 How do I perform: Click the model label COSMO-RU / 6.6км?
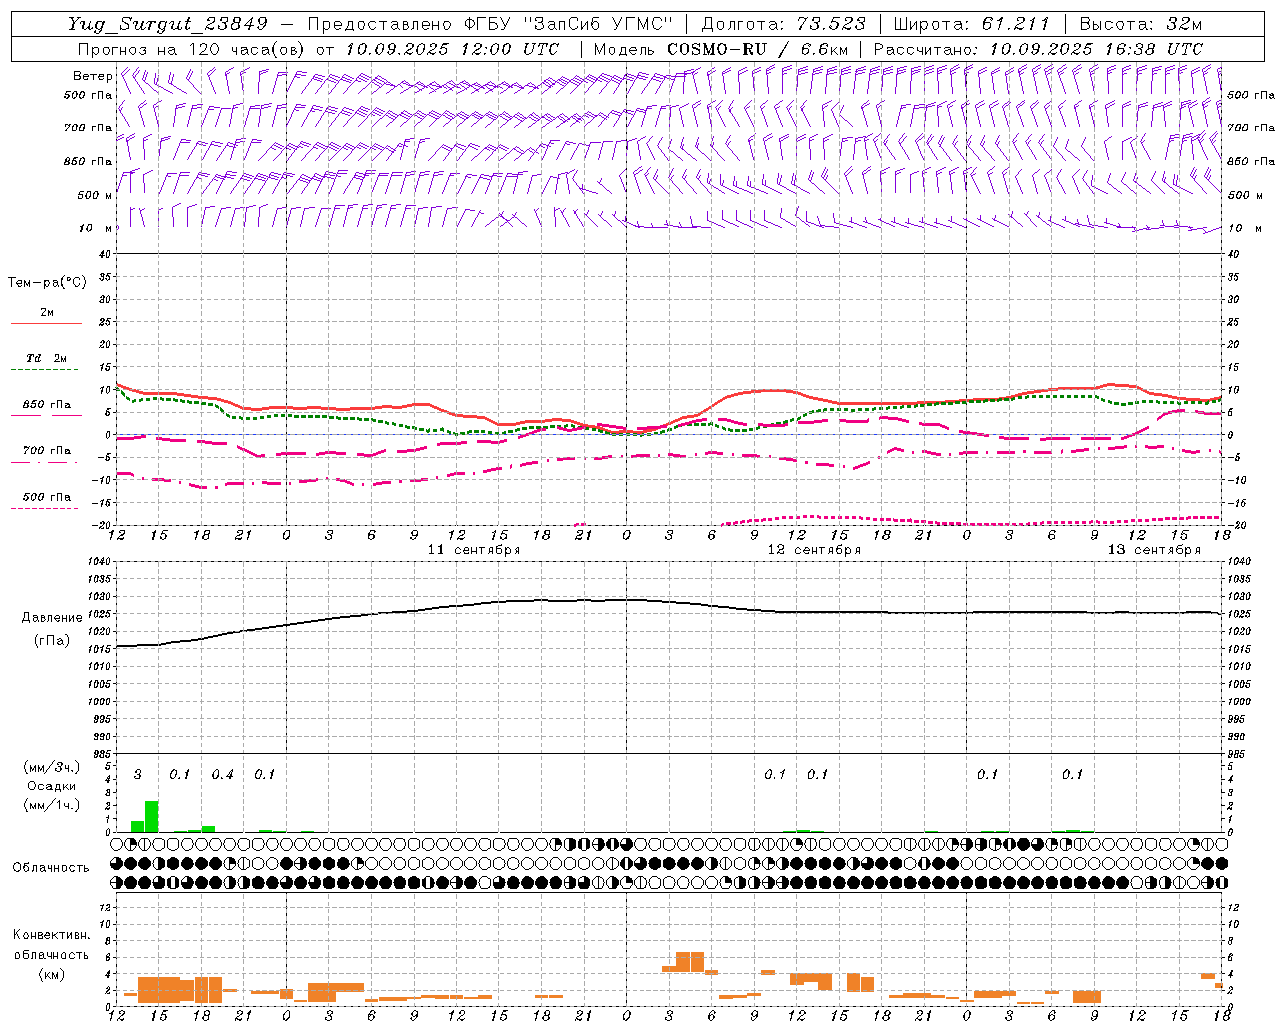(x=757, y=49)
